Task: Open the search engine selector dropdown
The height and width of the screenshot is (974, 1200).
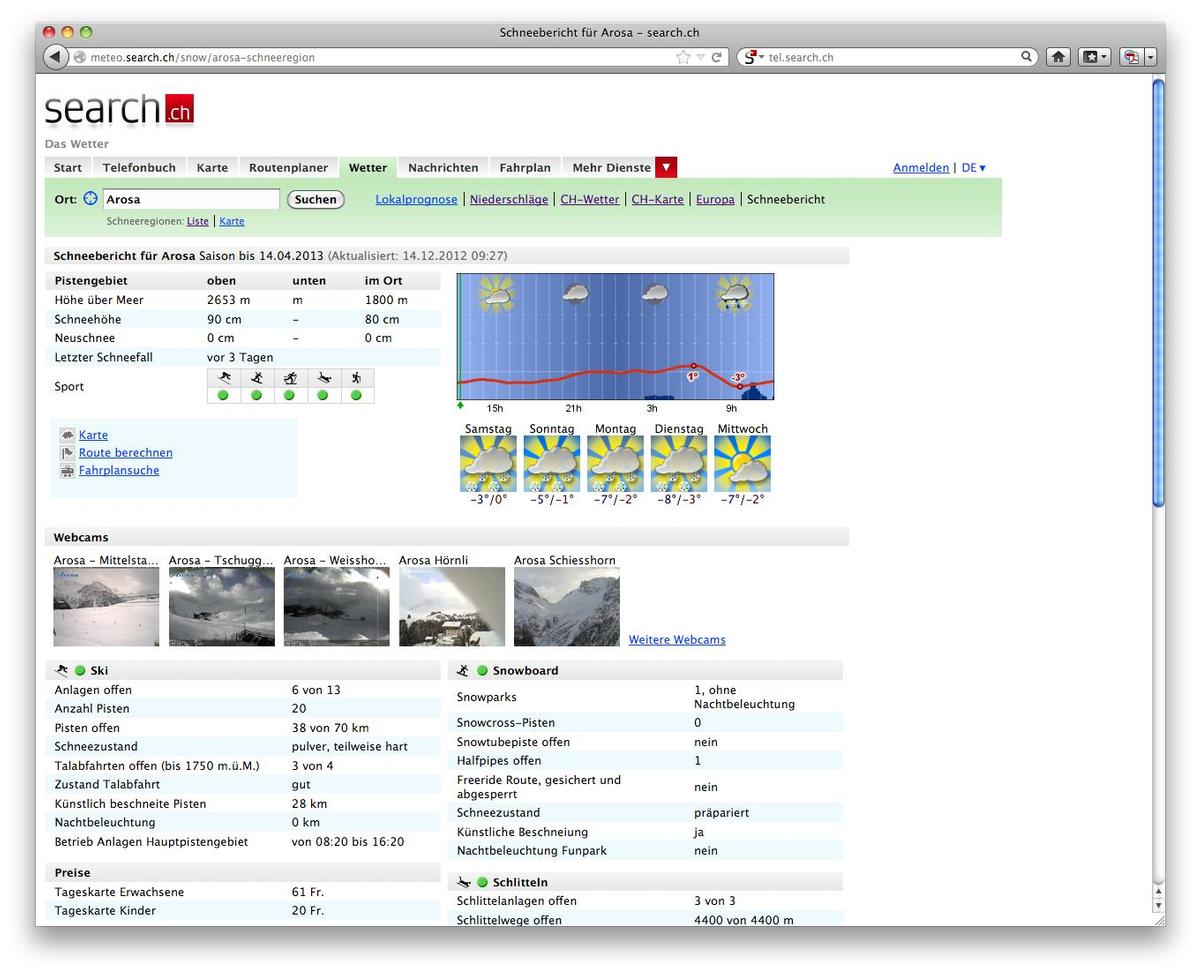Action: click(753, 57)
